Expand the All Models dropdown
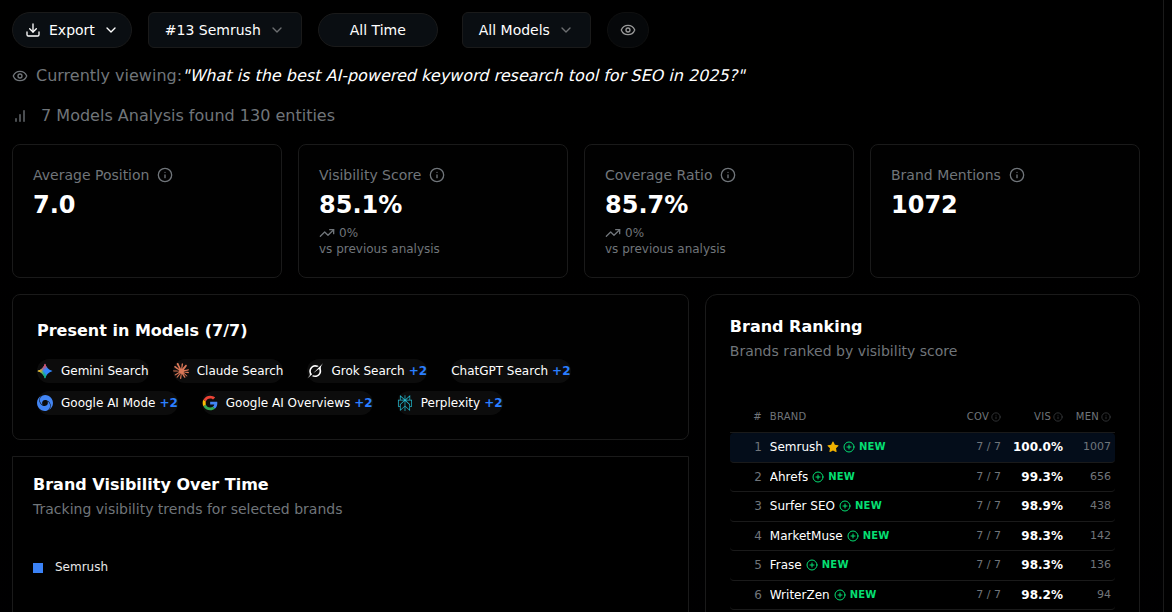 (x=525, y=30)
